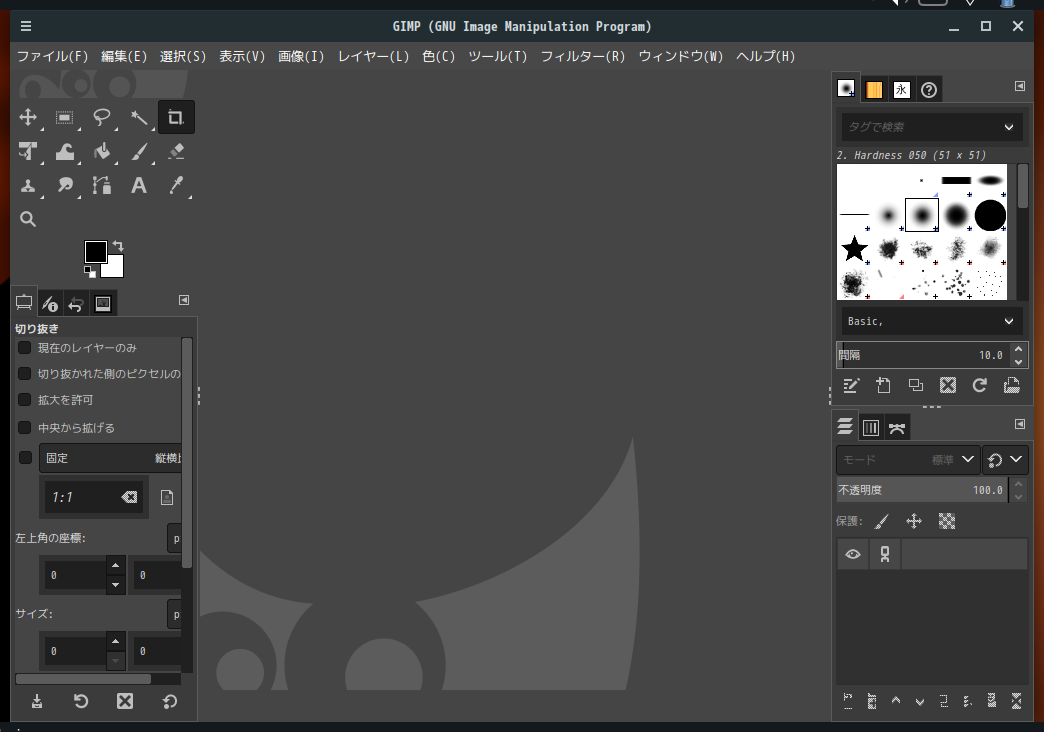The width and height of the screenshot is (1044, 732).
Task: Select the Fuzzy Select magic wand tool
Action: (138, 117)
